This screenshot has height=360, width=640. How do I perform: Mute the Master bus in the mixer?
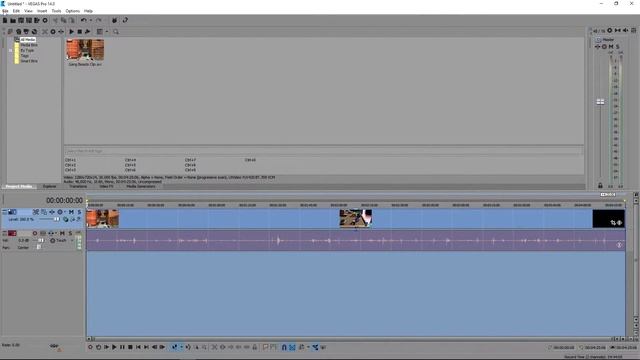611,47
